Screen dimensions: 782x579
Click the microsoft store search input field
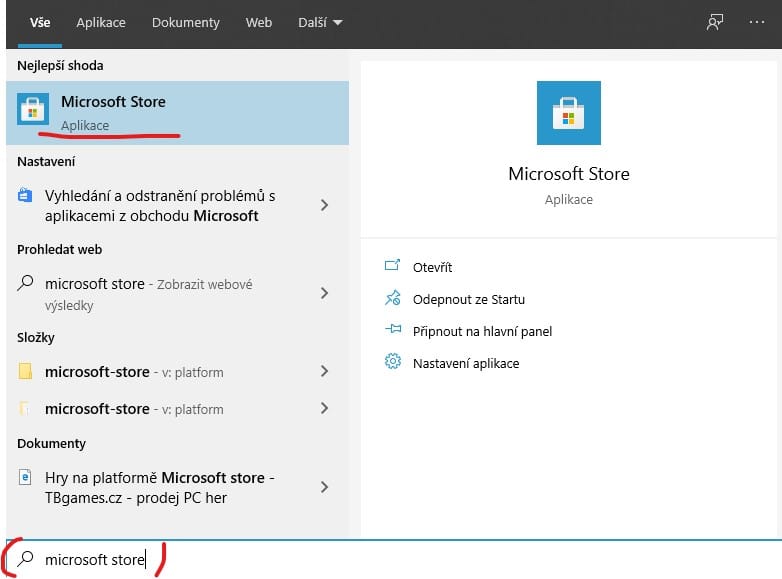click(x=394, y=559)
